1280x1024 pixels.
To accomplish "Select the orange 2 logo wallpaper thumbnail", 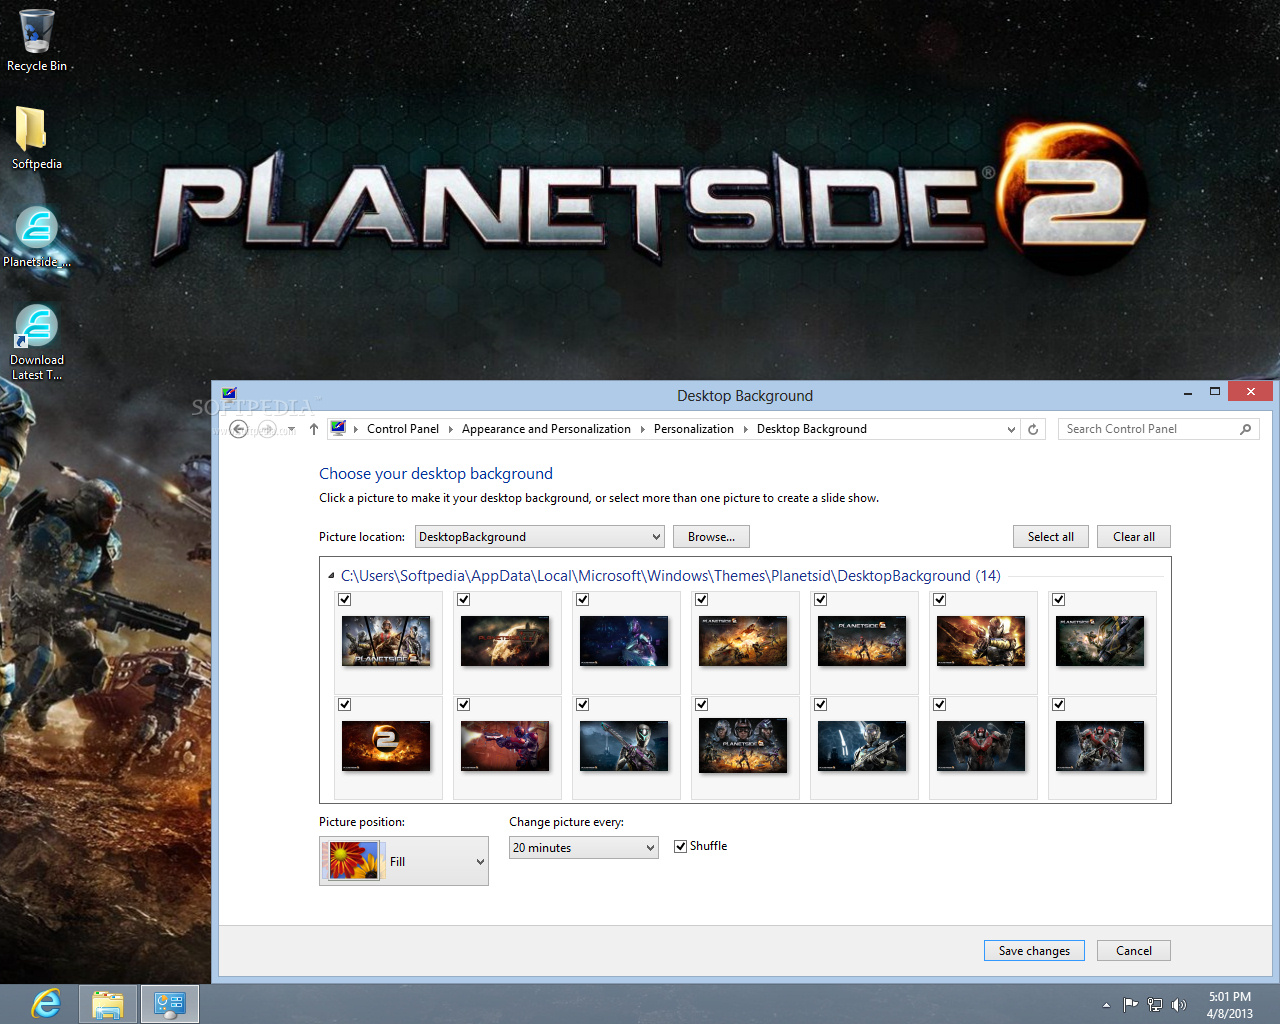I will [386, 746].
